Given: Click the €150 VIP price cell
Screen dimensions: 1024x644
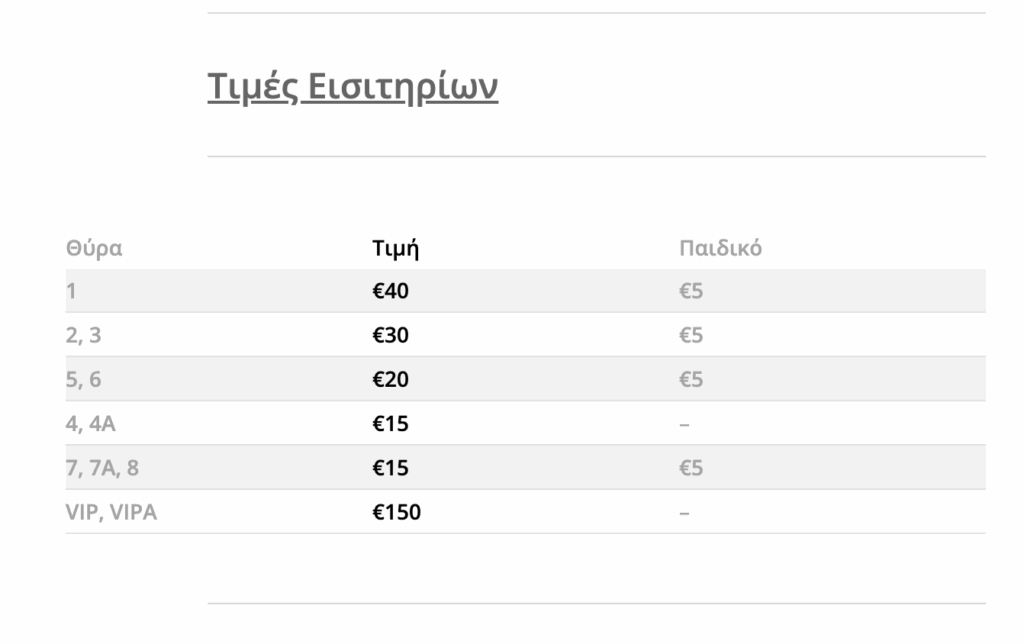Looking at the screenshot, I should 397,512.
